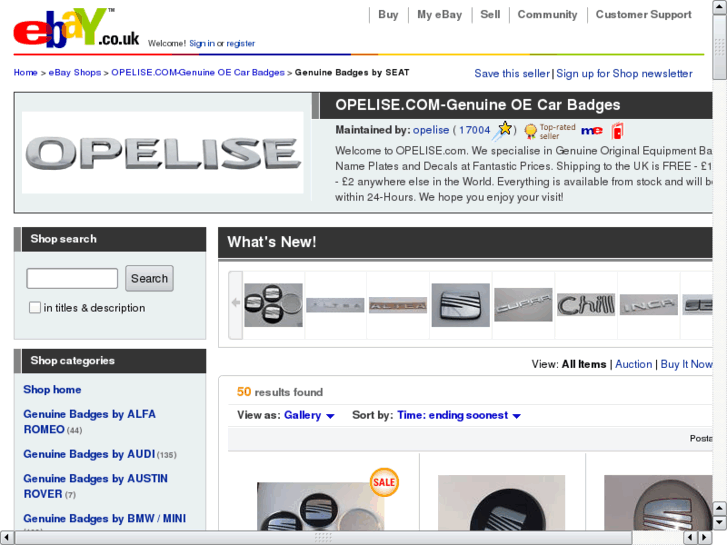Screen dimensions: 727x545
Task: Click the Top-rated seller ribbon icon
Action: 530,131
